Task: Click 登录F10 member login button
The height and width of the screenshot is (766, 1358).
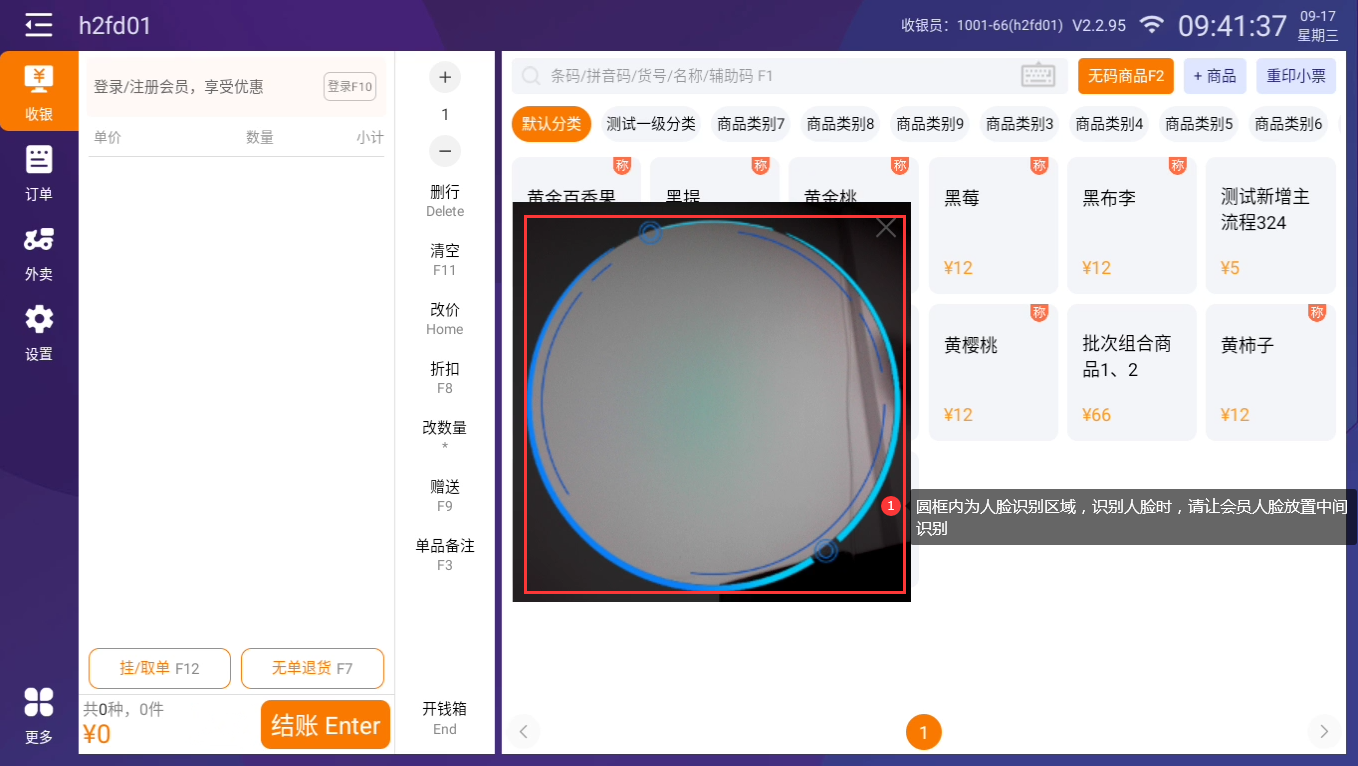Action: [x=349, y=87]
